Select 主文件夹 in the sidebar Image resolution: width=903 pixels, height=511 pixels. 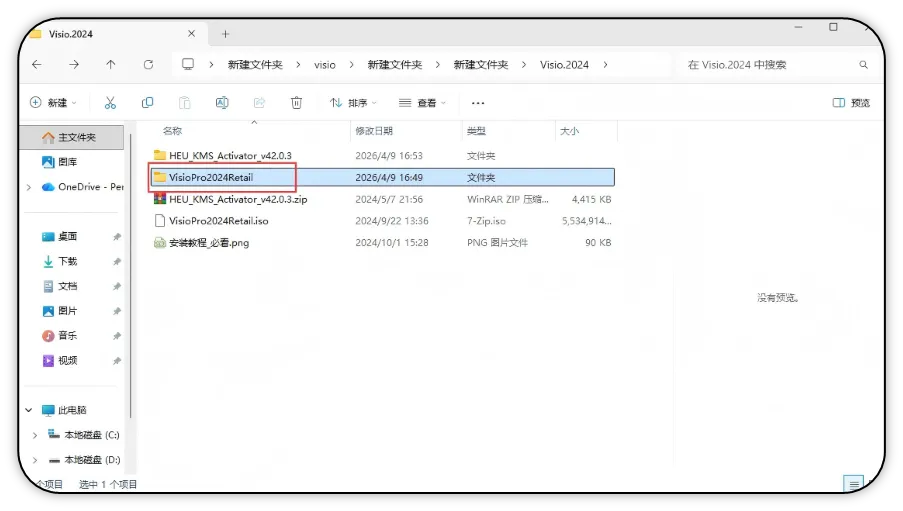[72, 137]
